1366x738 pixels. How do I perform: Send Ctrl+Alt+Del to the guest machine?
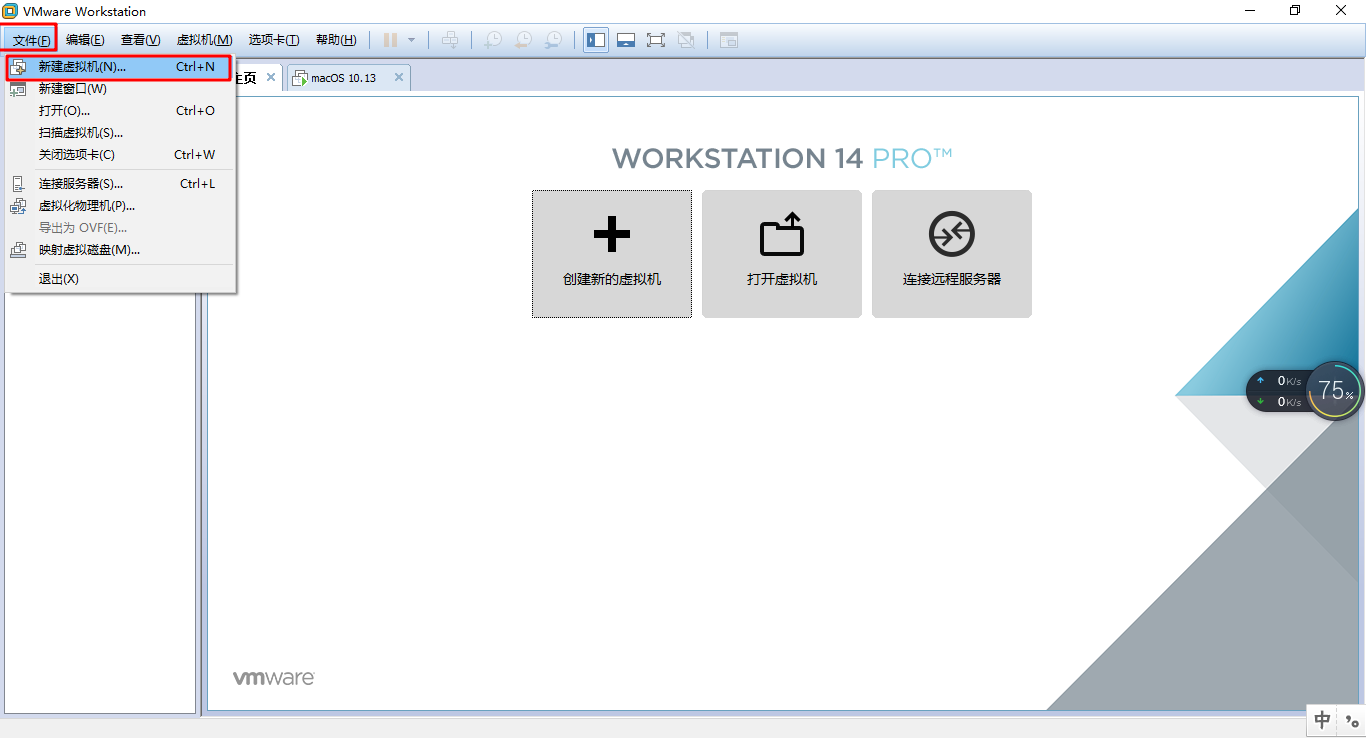point(450,40)
